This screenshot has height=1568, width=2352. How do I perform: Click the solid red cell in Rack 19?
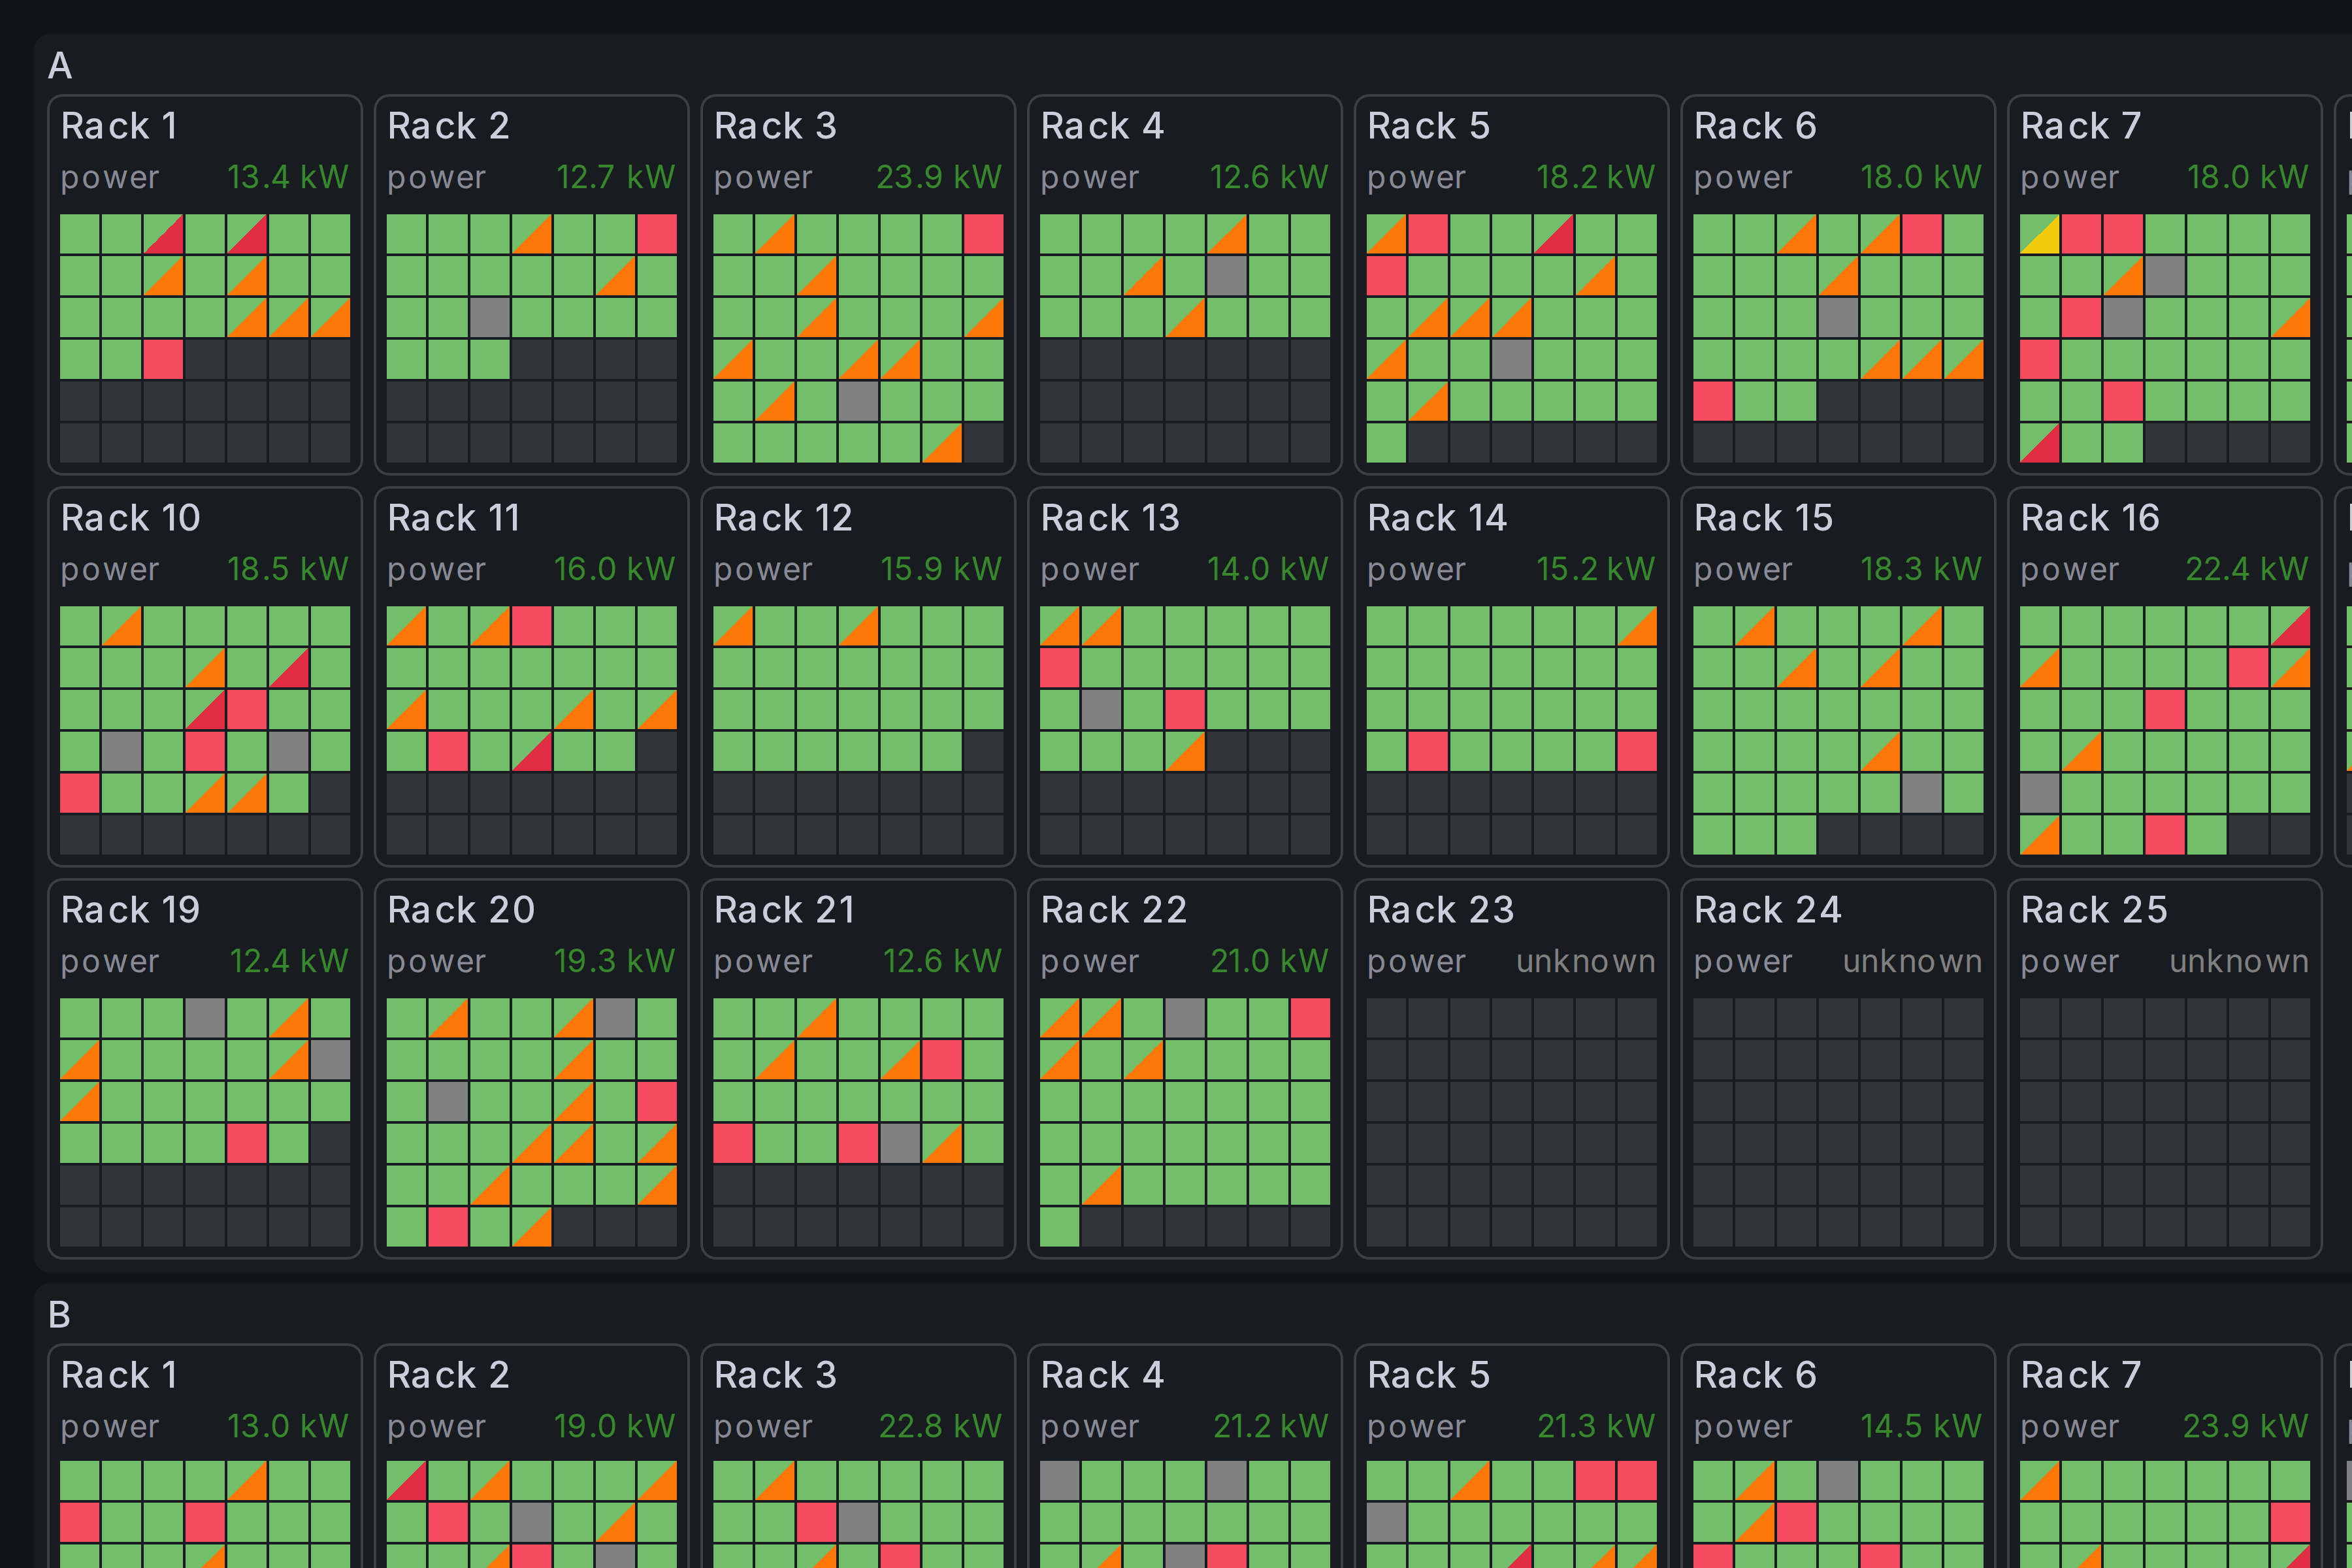[x=247, y=1143]
